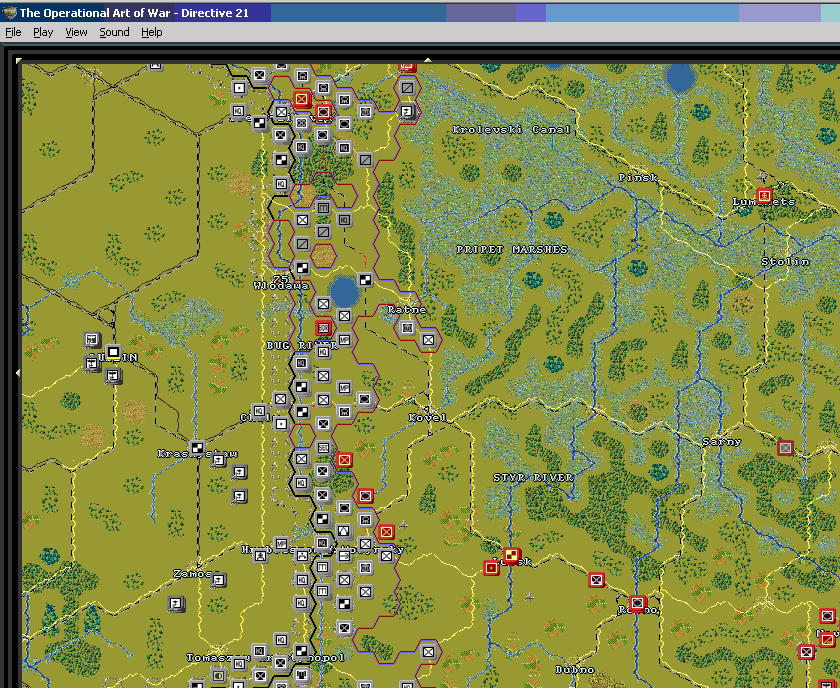This screenshot has width=840, height=688.
Task: Select the air unit counter southeast of Lublin
Action: pyautogui.click(x=113, y=376)
